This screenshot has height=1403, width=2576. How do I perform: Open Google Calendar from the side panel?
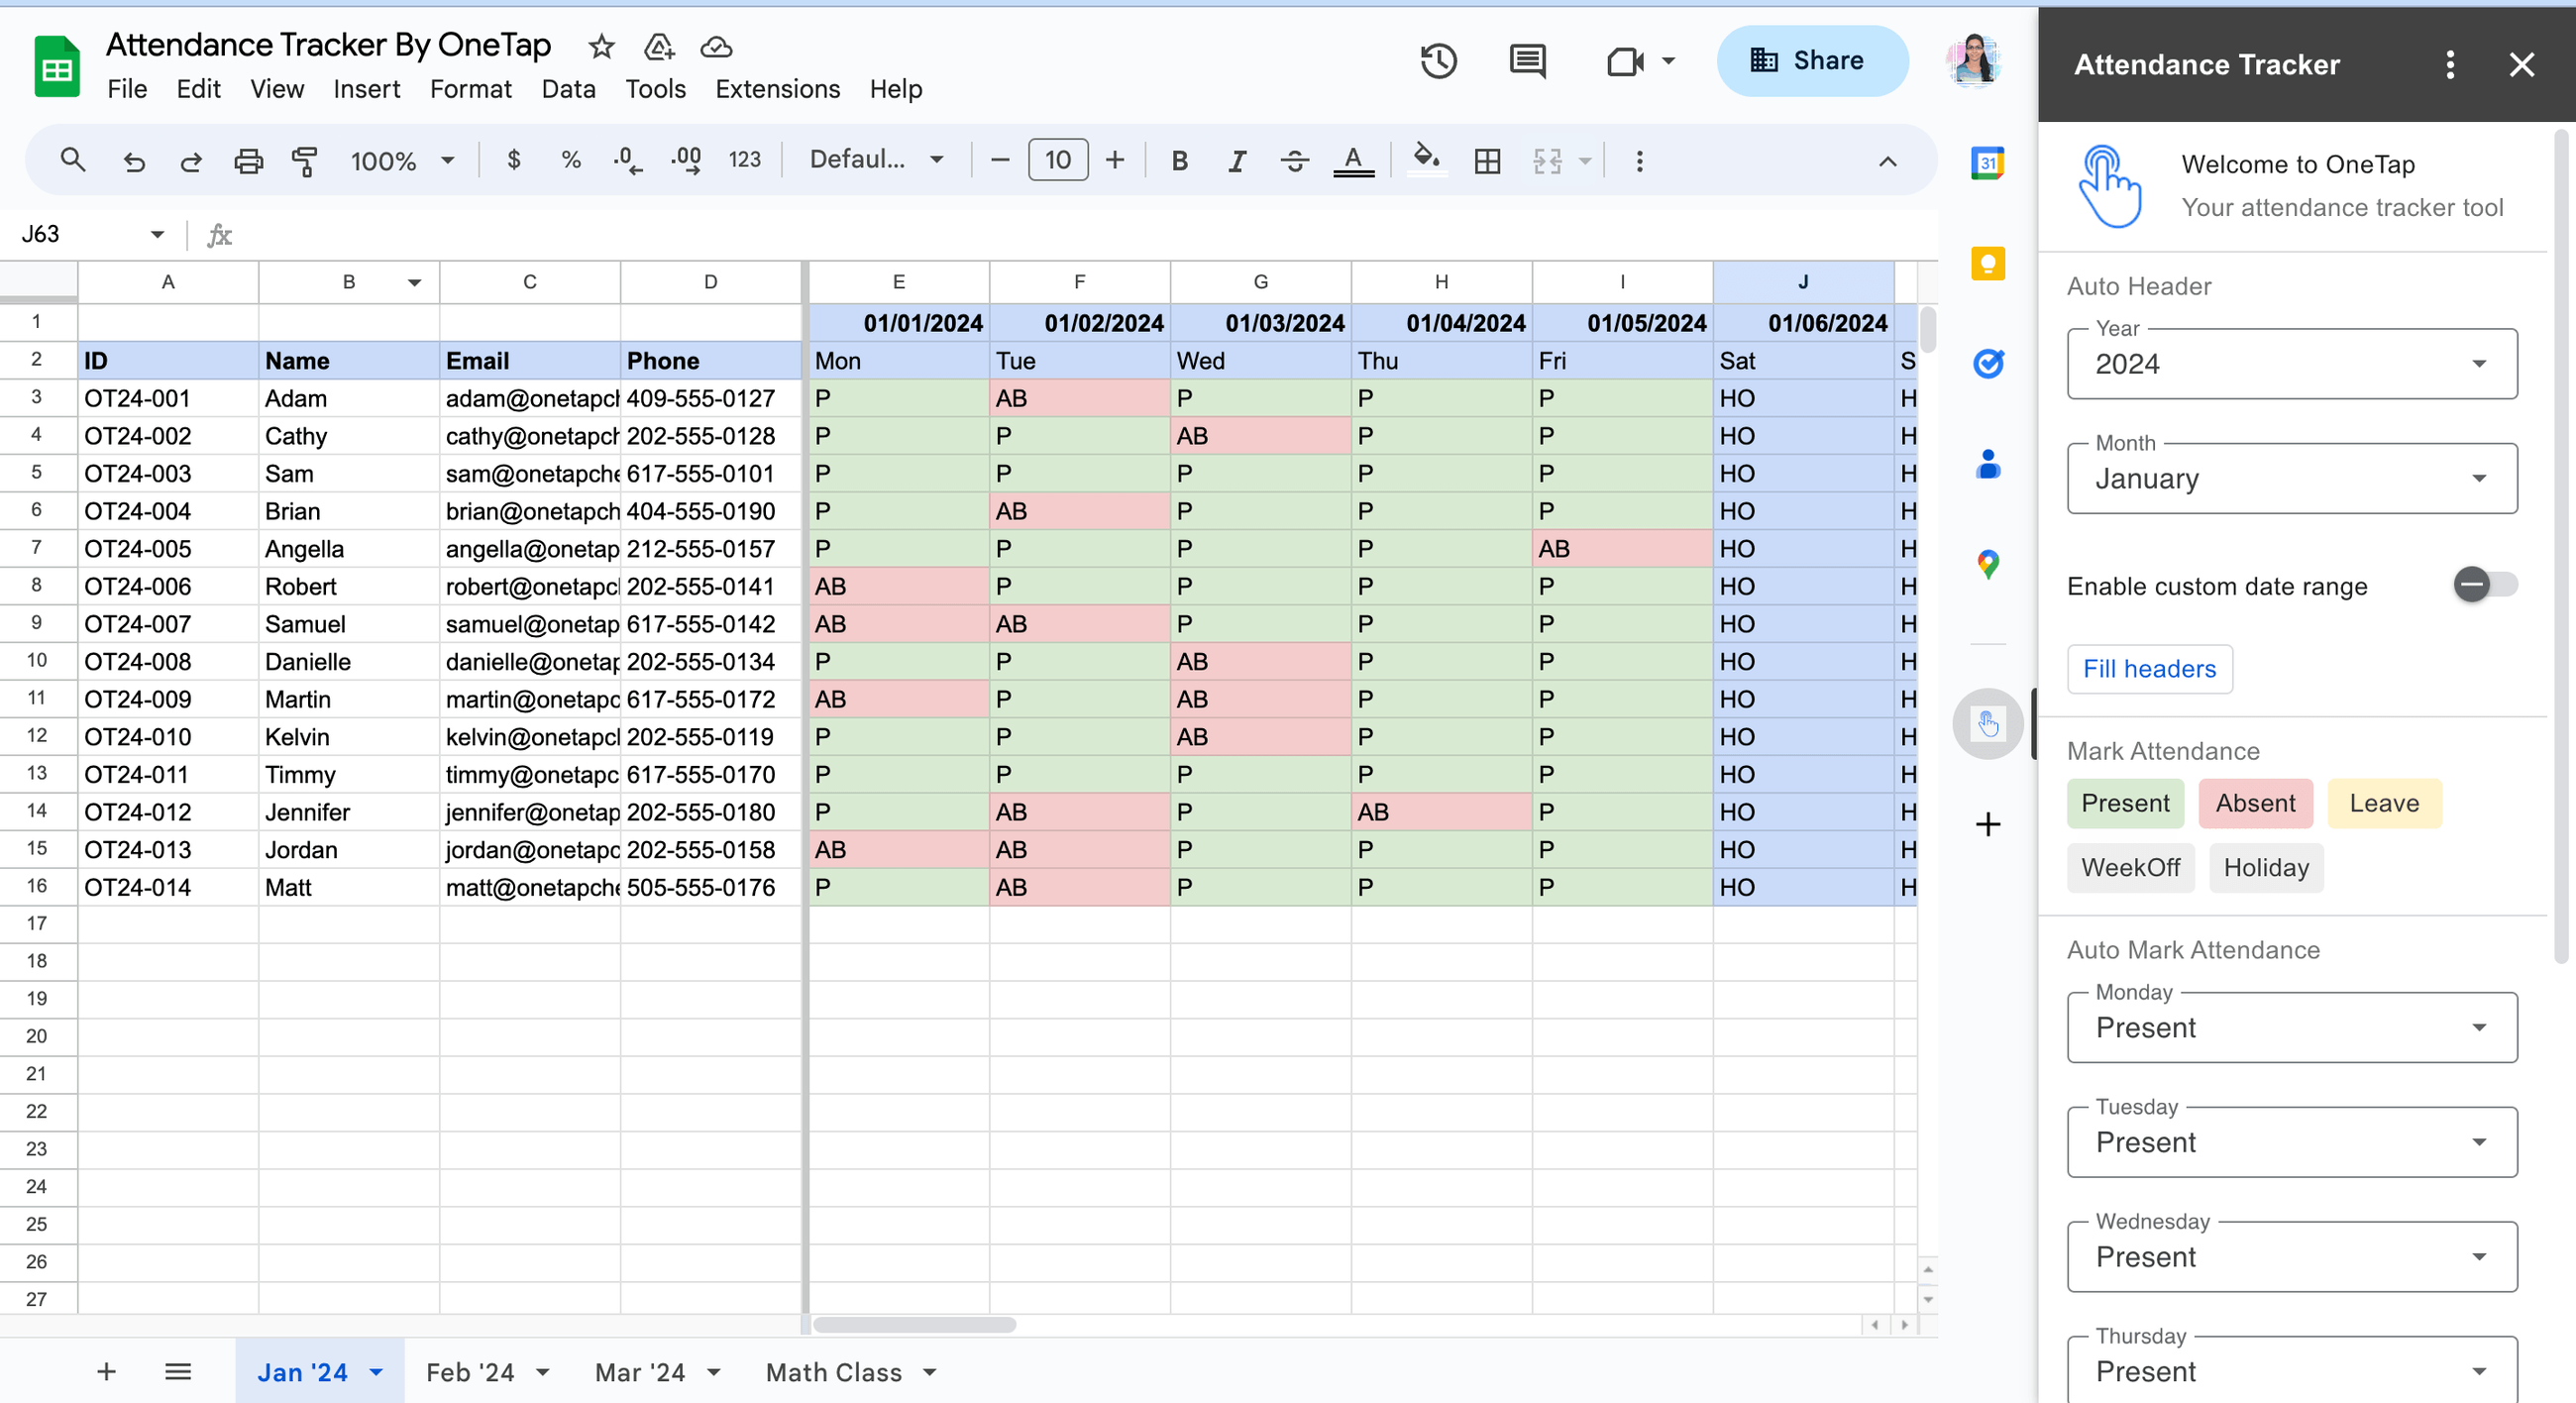coord(1988,163)
